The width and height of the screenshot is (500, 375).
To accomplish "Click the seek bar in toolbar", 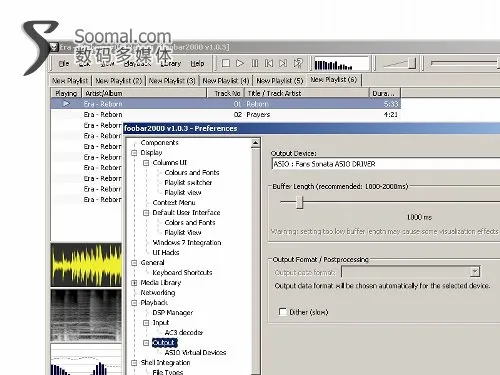I will point(465,63).
